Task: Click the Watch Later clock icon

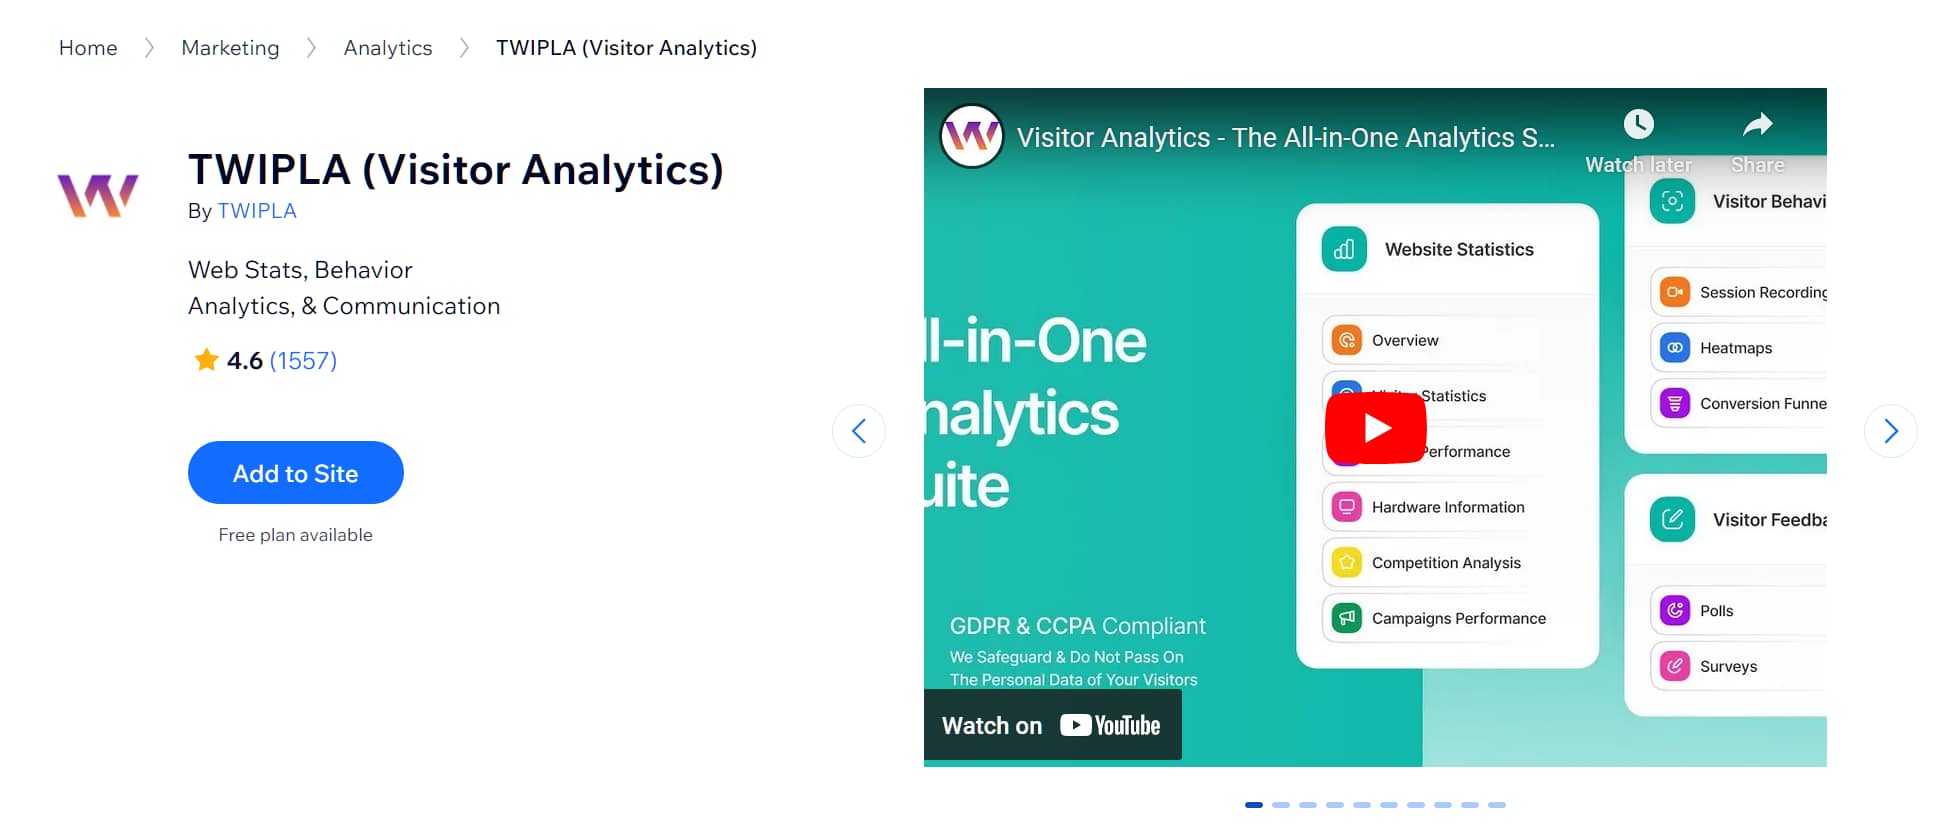Action: [1638, 124]
